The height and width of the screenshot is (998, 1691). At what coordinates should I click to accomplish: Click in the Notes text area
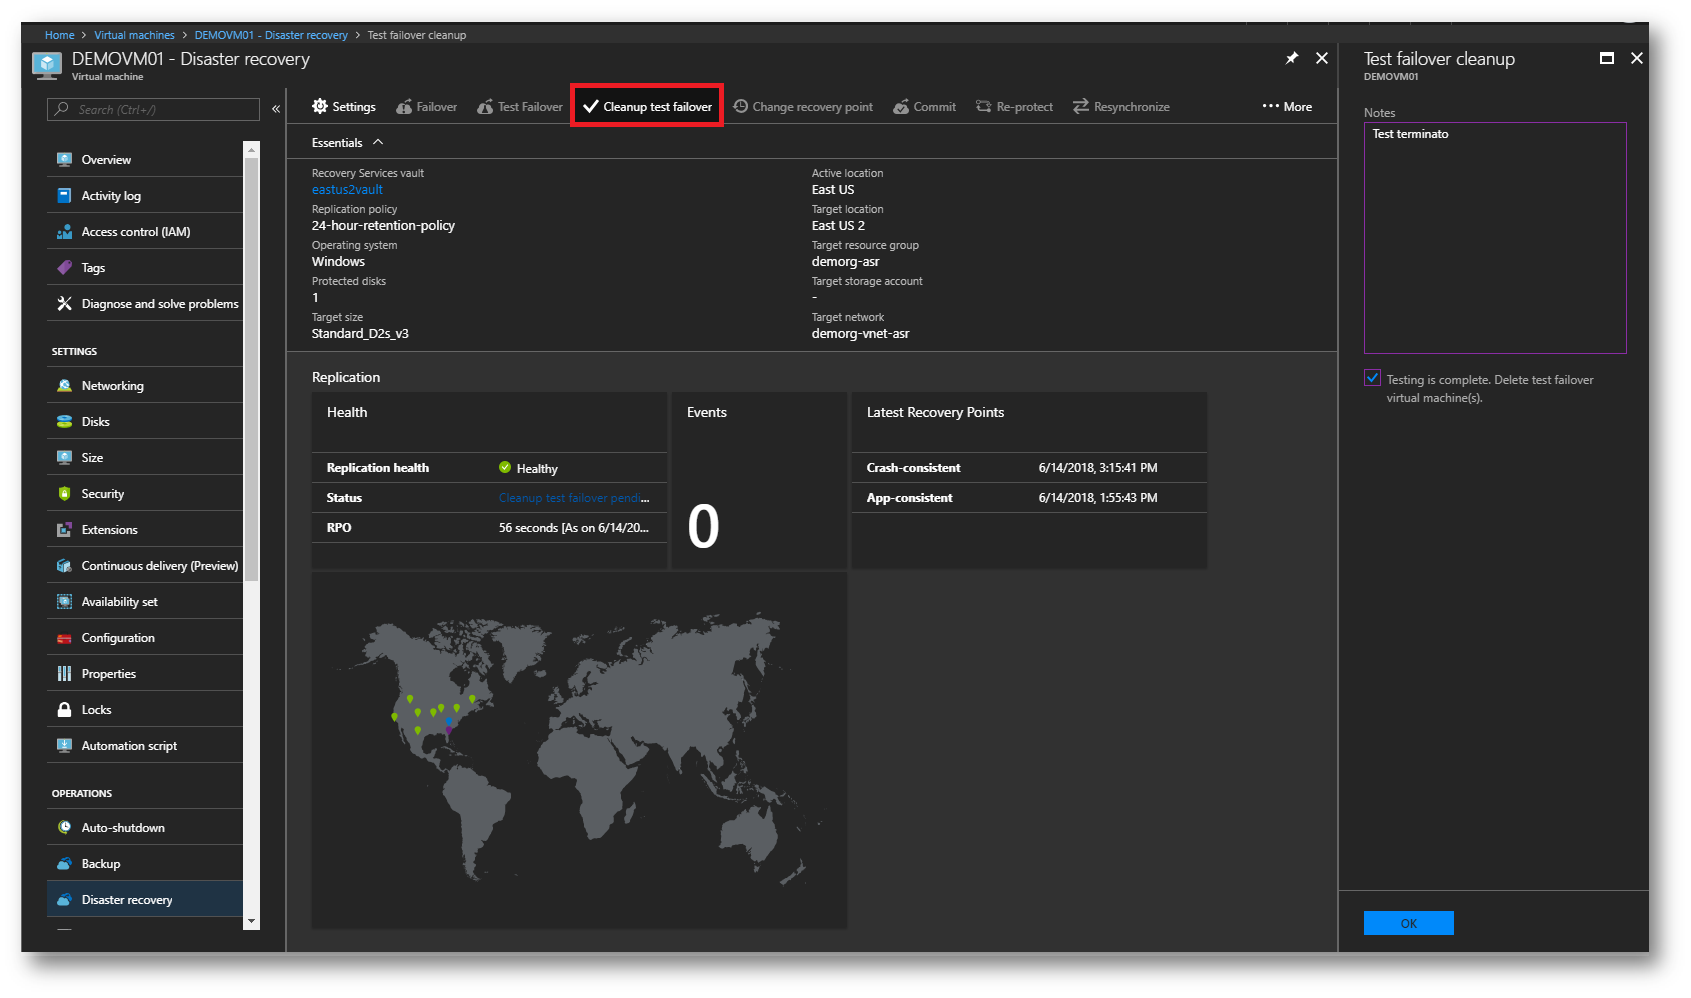pyautogui.click(x=1495, y=237)
